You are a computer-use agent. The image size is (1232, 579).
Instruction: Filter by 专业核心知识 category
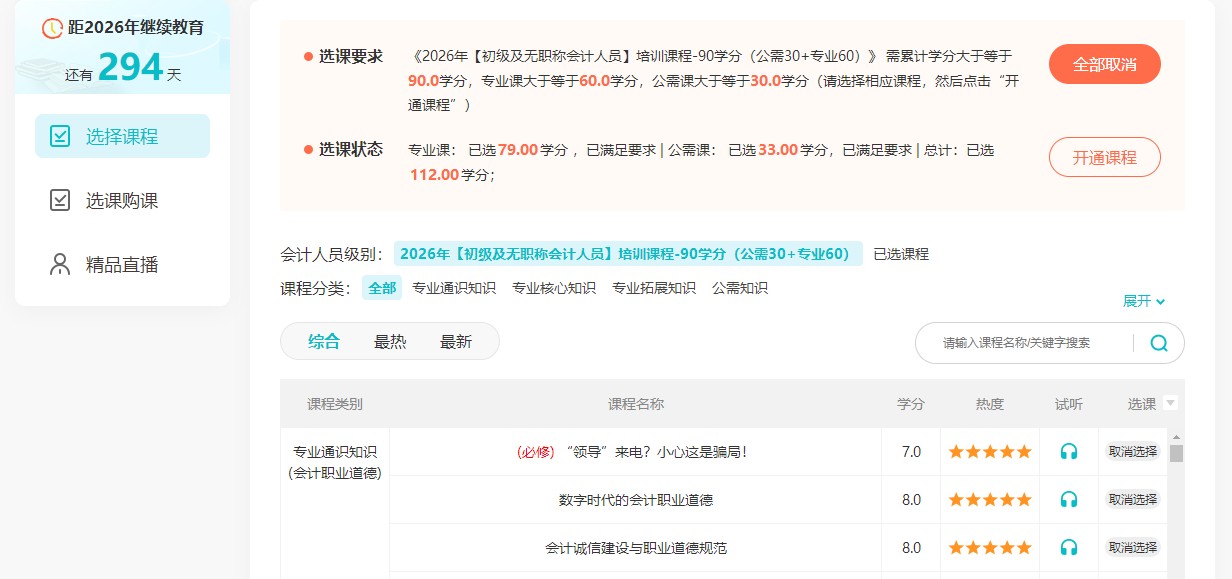coord(553,288)
